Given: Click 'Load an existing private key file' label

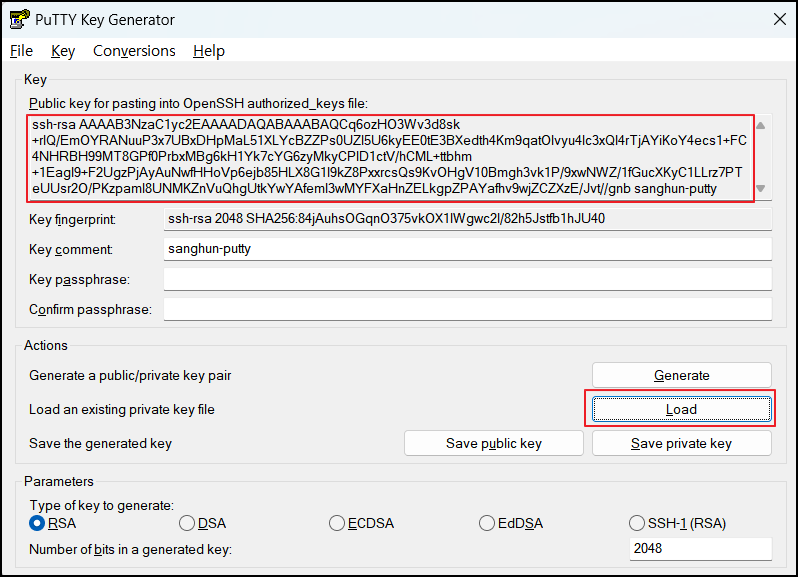Looking at the screenshot, I should coord(122,410).
